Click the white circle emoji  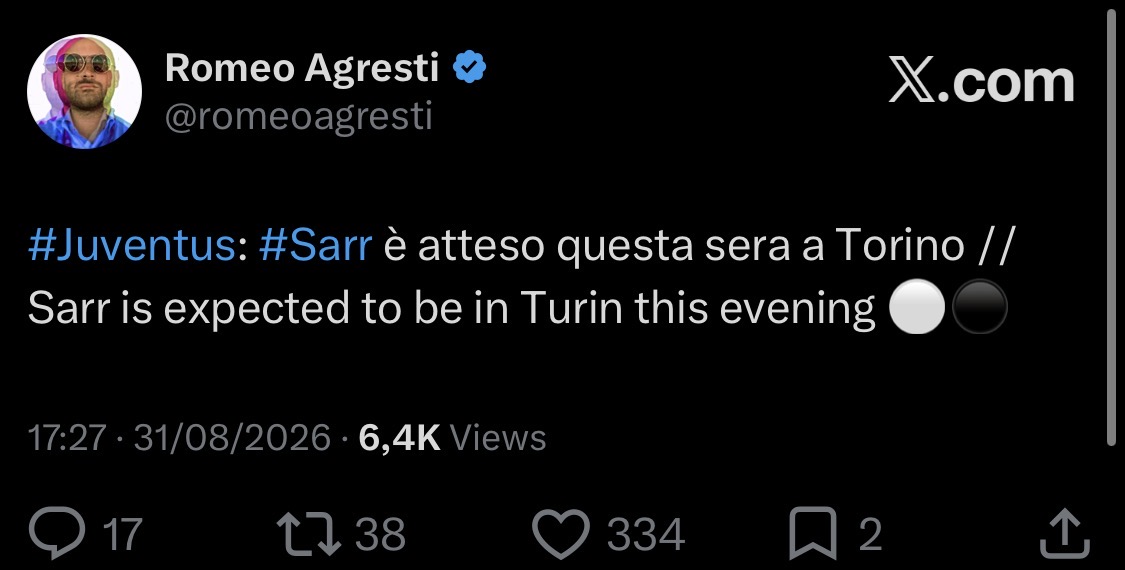pos(917,307)
